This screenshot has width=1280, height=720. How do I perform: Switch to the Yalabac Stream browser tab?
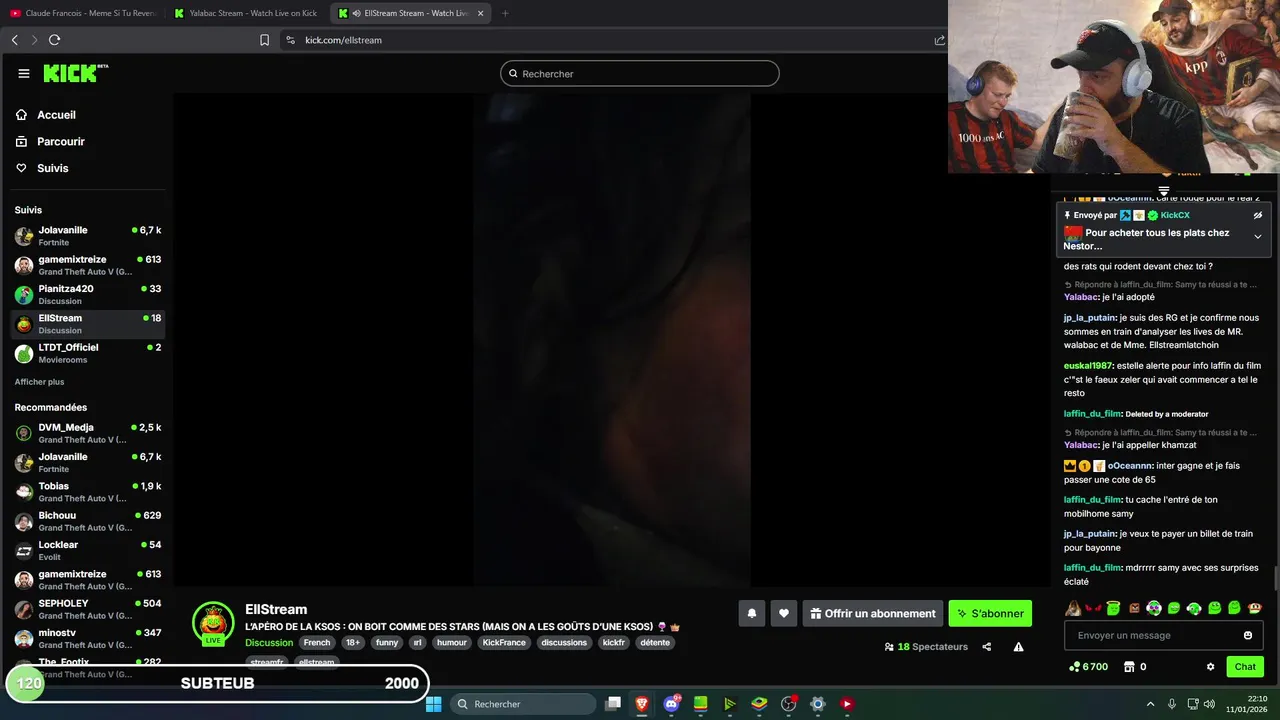click(x=246, y=13)
